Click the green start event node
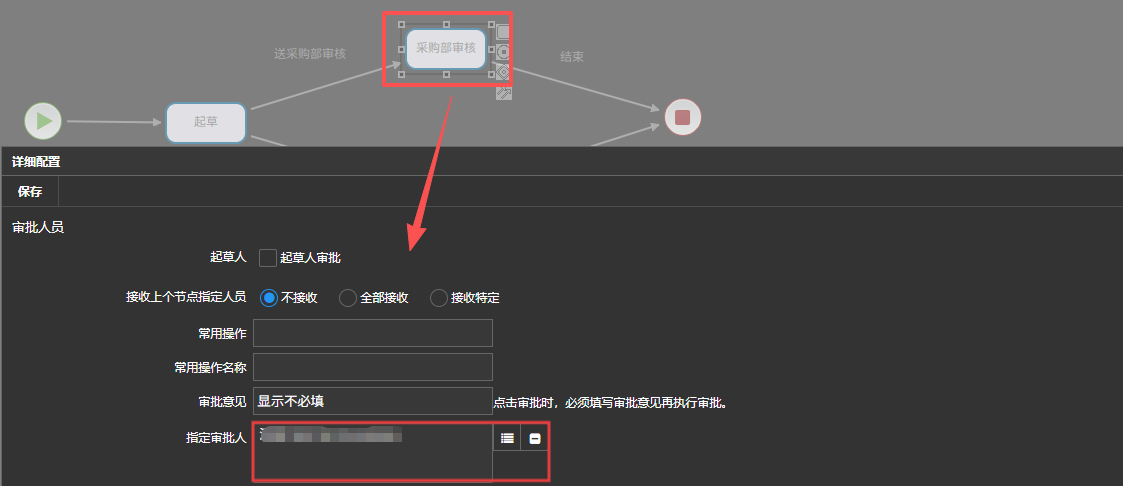 [x=43, y=121]
